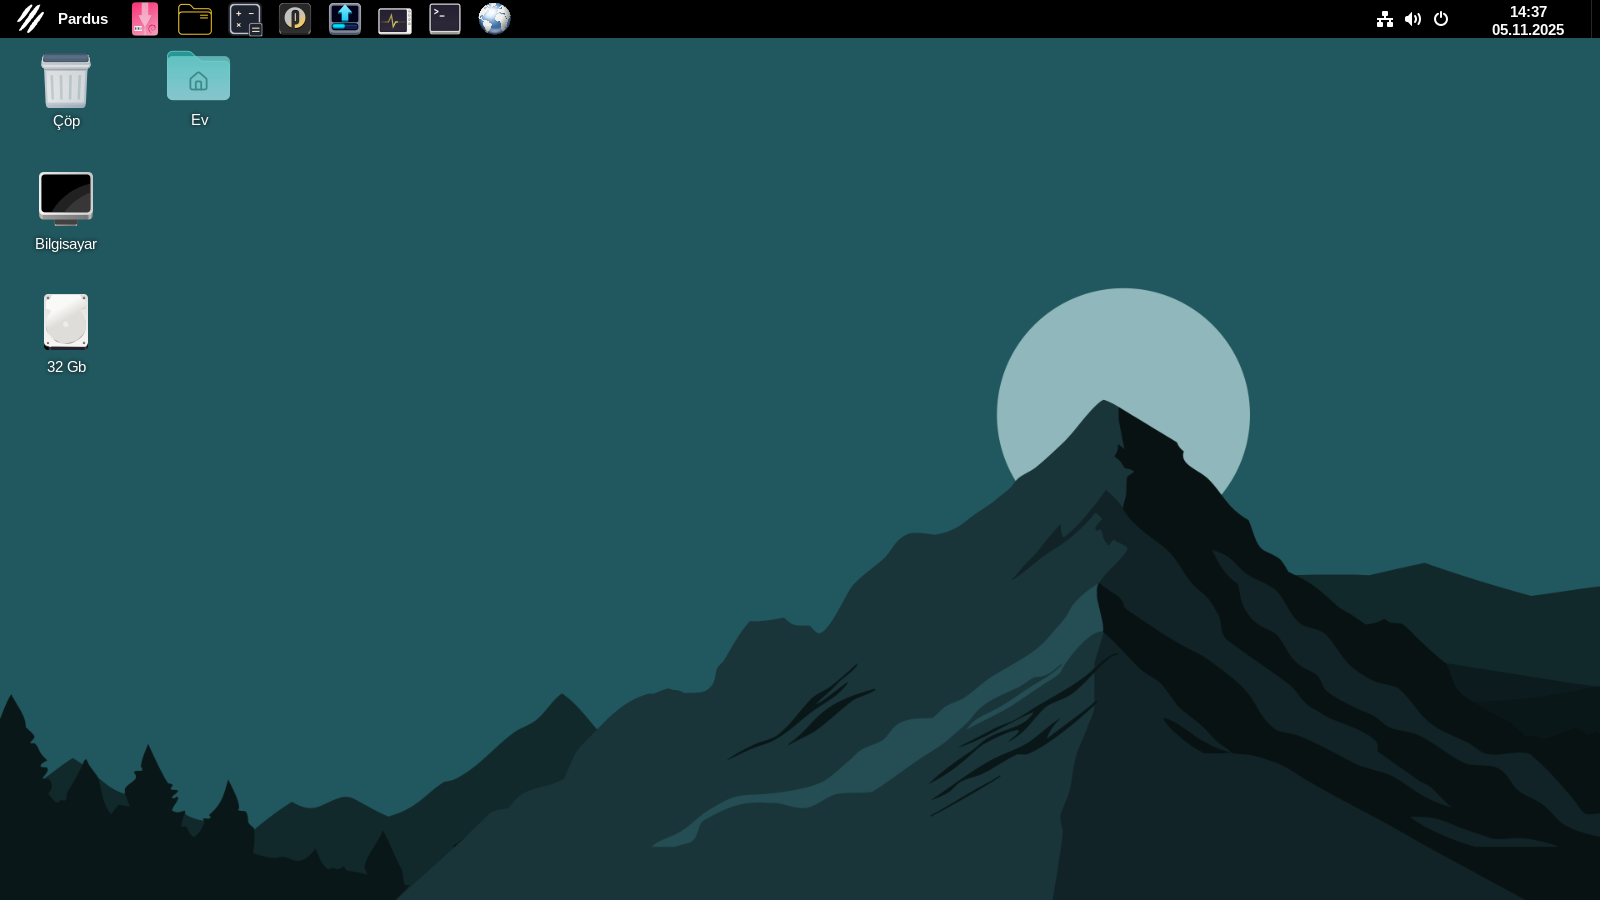Open the file manager from panel
The width and height of the screenshot is (1600, 900).
(195, 19)
